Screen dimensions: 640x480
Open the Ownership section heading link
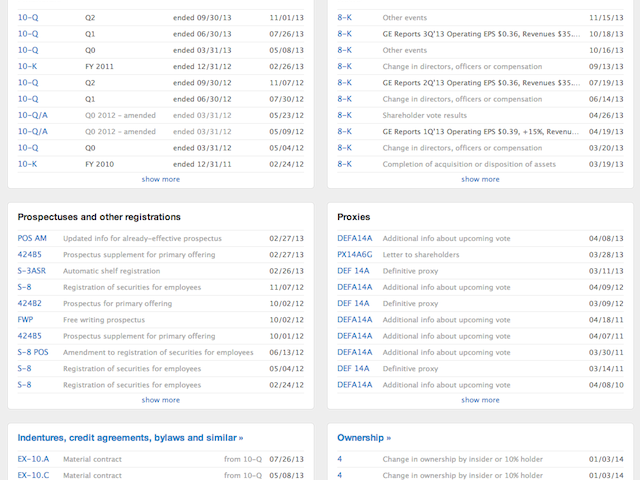(x=364, y=438)
